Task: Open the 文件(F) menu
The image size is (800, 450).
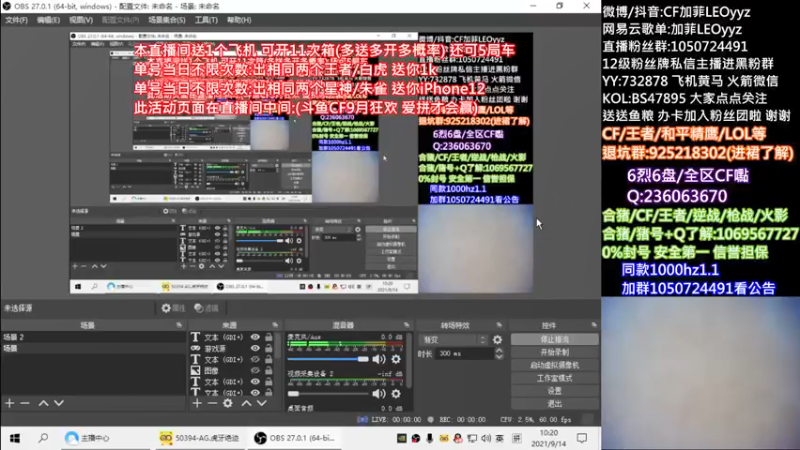Action: pos(16,20)
